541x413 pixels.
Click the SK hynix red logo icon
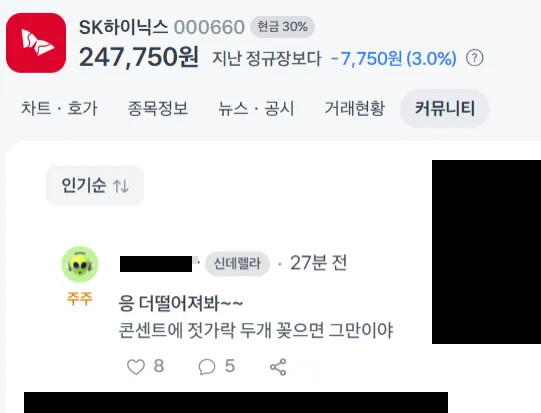click(36, 43)
